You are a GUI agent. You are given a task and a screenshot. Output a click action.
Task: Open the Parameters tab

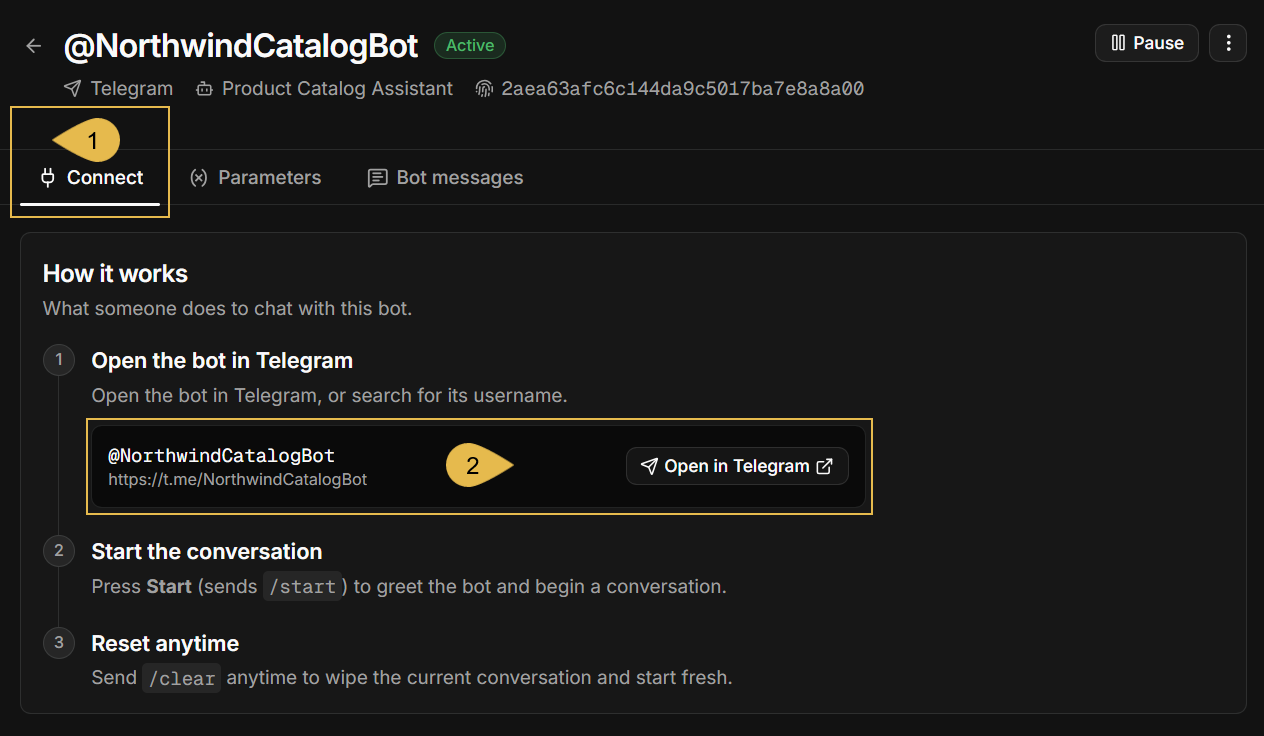pyautogui.click(x=255, y=178)
